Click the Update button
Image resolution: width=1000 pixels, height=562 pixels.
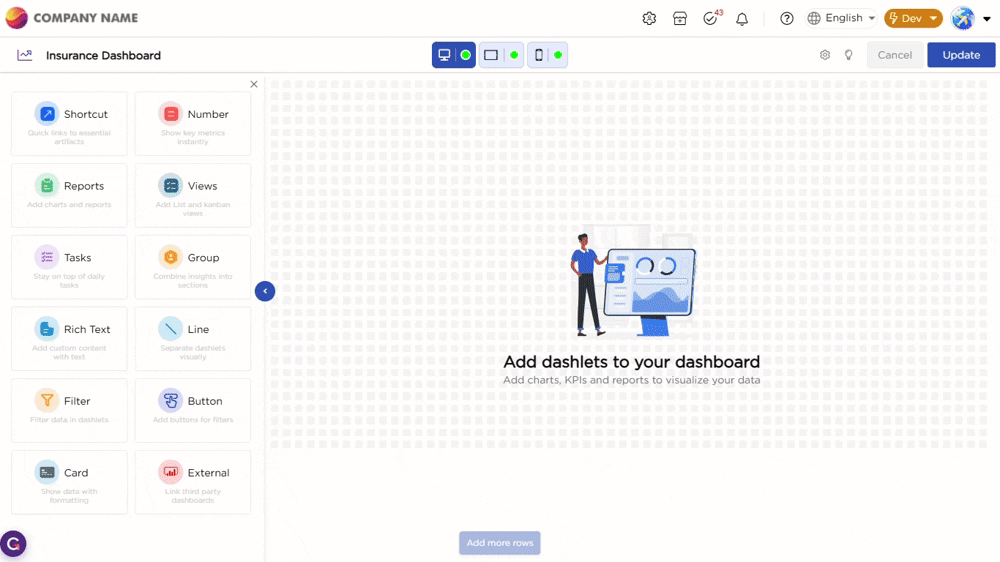click(x=961, y=55)
